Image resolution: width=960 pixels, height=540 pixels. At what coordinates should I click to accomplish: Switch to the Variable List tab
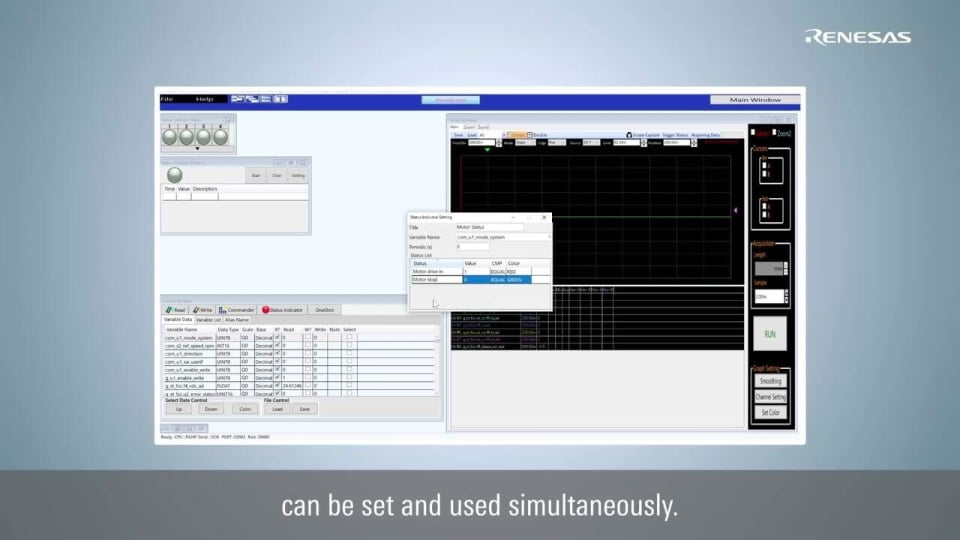pyautogui.click(x=207, y=320)
